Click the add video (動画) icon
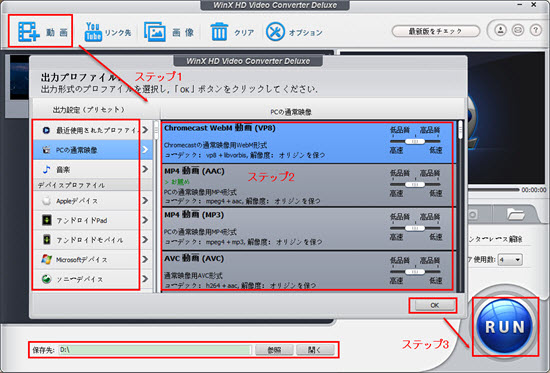 (29, 32)
